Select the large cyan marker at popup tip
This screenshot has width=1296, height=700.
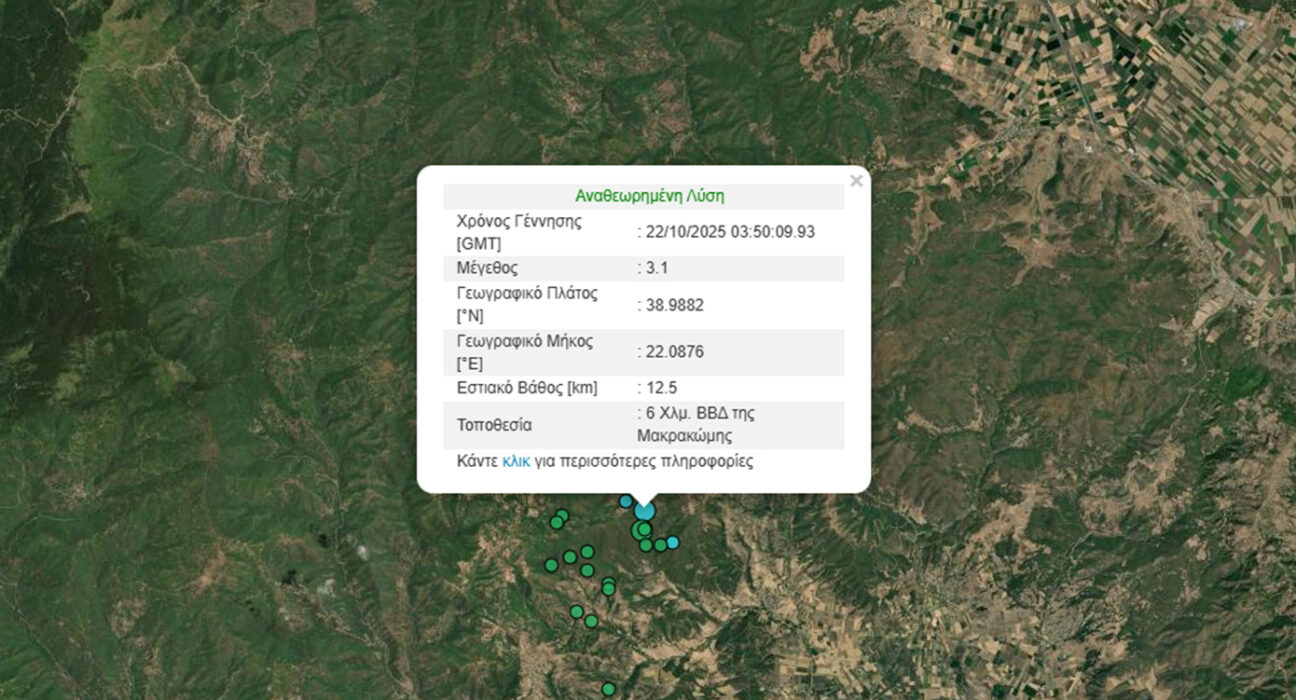(644, 510)
